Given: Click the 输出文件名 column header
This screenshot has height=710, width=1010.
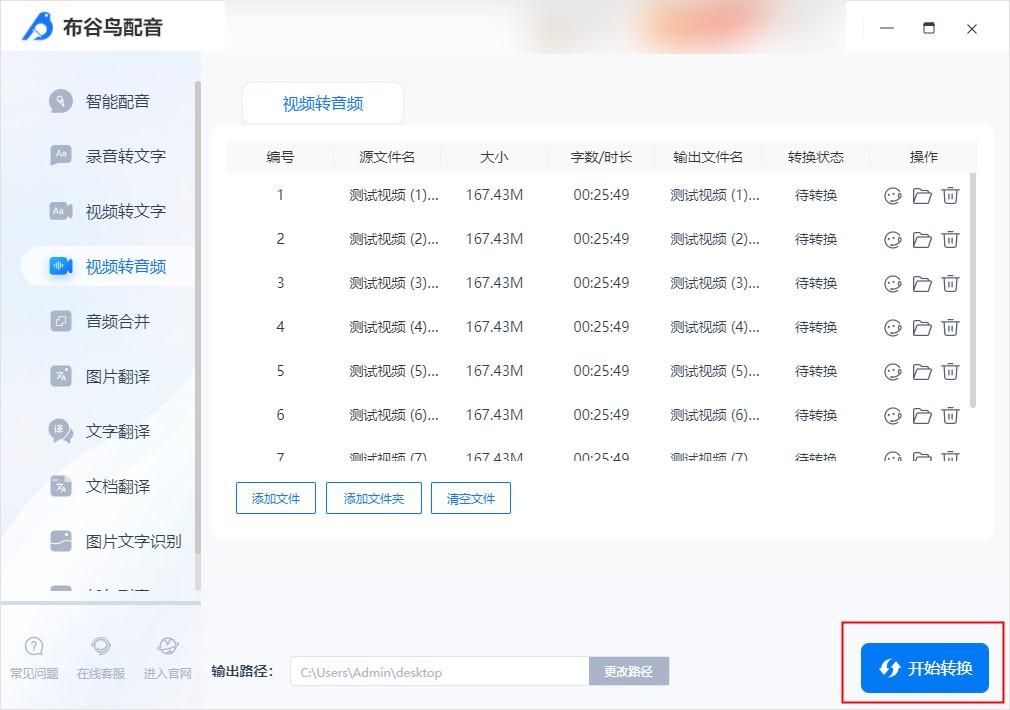Looking at the screenshot, I should coord(708,157).
